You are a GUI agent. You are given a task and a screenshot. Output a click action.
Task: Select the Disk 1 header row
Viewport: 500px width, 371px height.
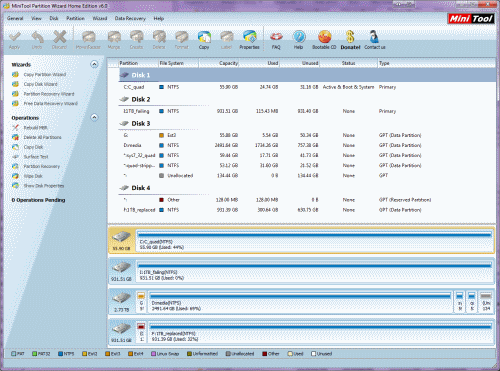pos(307,75)
